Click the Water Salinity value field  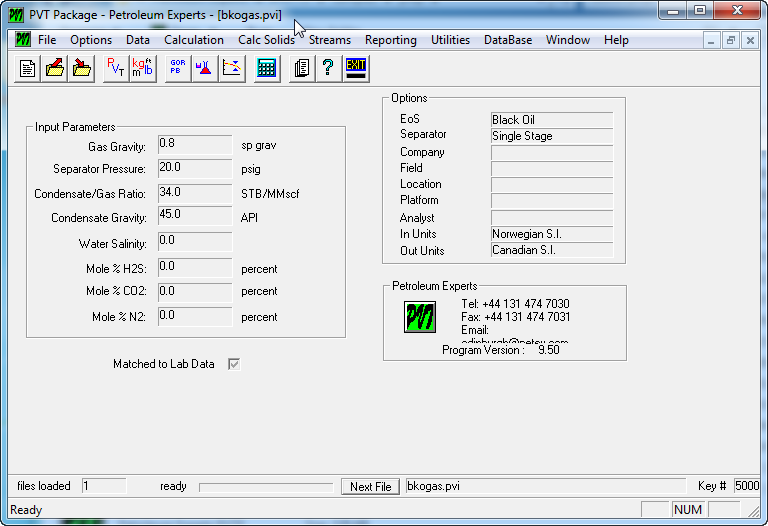[195, 242]
